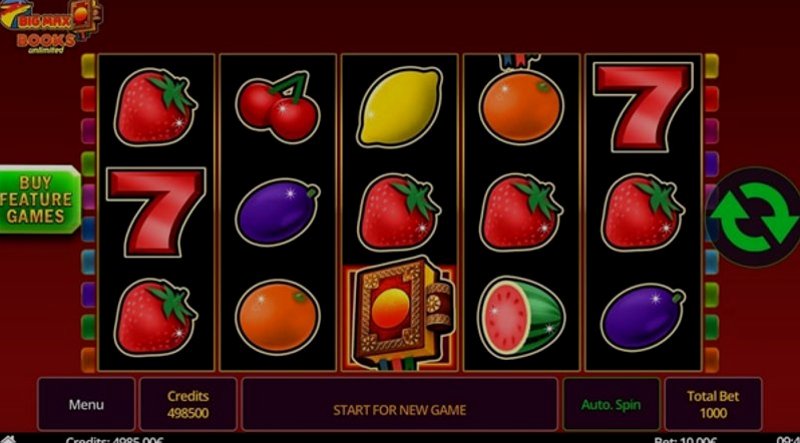The width and height of the screenshot is (800, 443).
Task: Click the lemon symbol on reel three
Action: 399,107
